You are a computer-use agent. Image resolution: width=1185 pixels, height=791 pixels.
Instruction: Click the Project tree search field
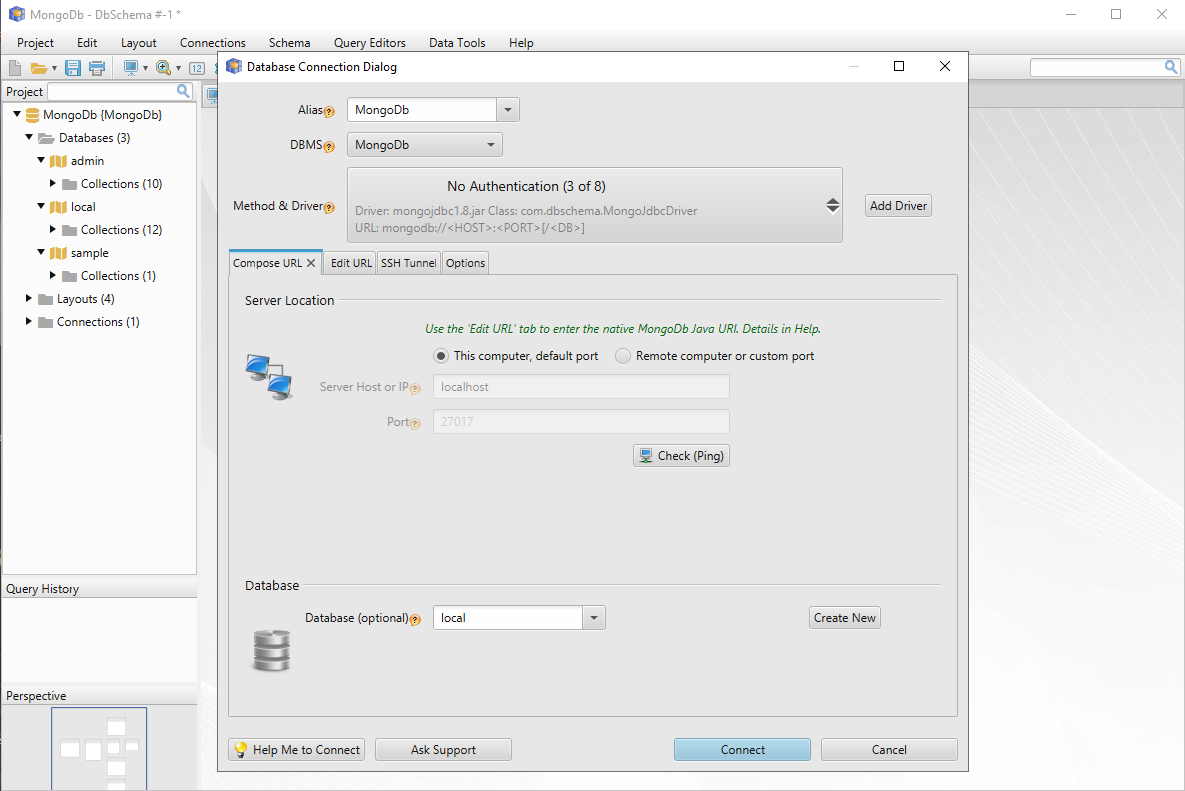[x=112, y=91]
